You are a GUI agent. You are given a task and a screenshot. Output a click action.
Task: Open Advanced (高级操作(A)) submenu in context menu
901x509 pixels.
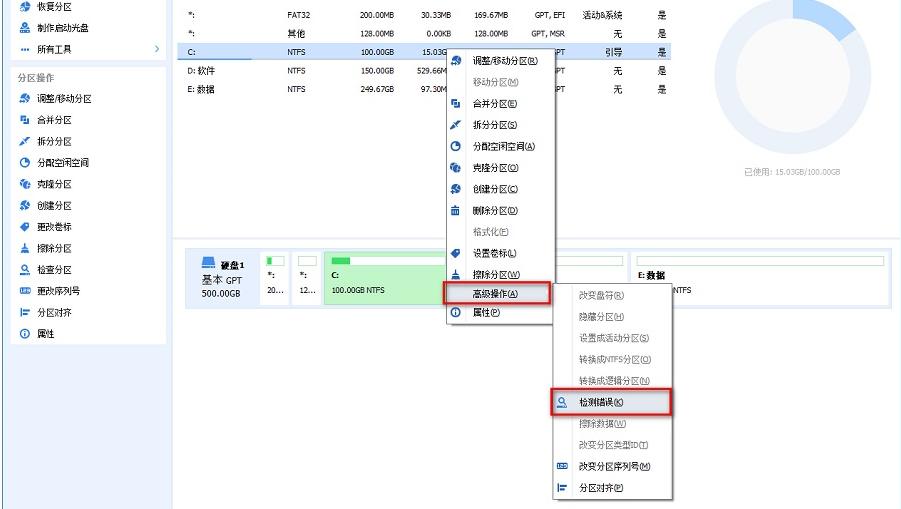click(497, 294)
